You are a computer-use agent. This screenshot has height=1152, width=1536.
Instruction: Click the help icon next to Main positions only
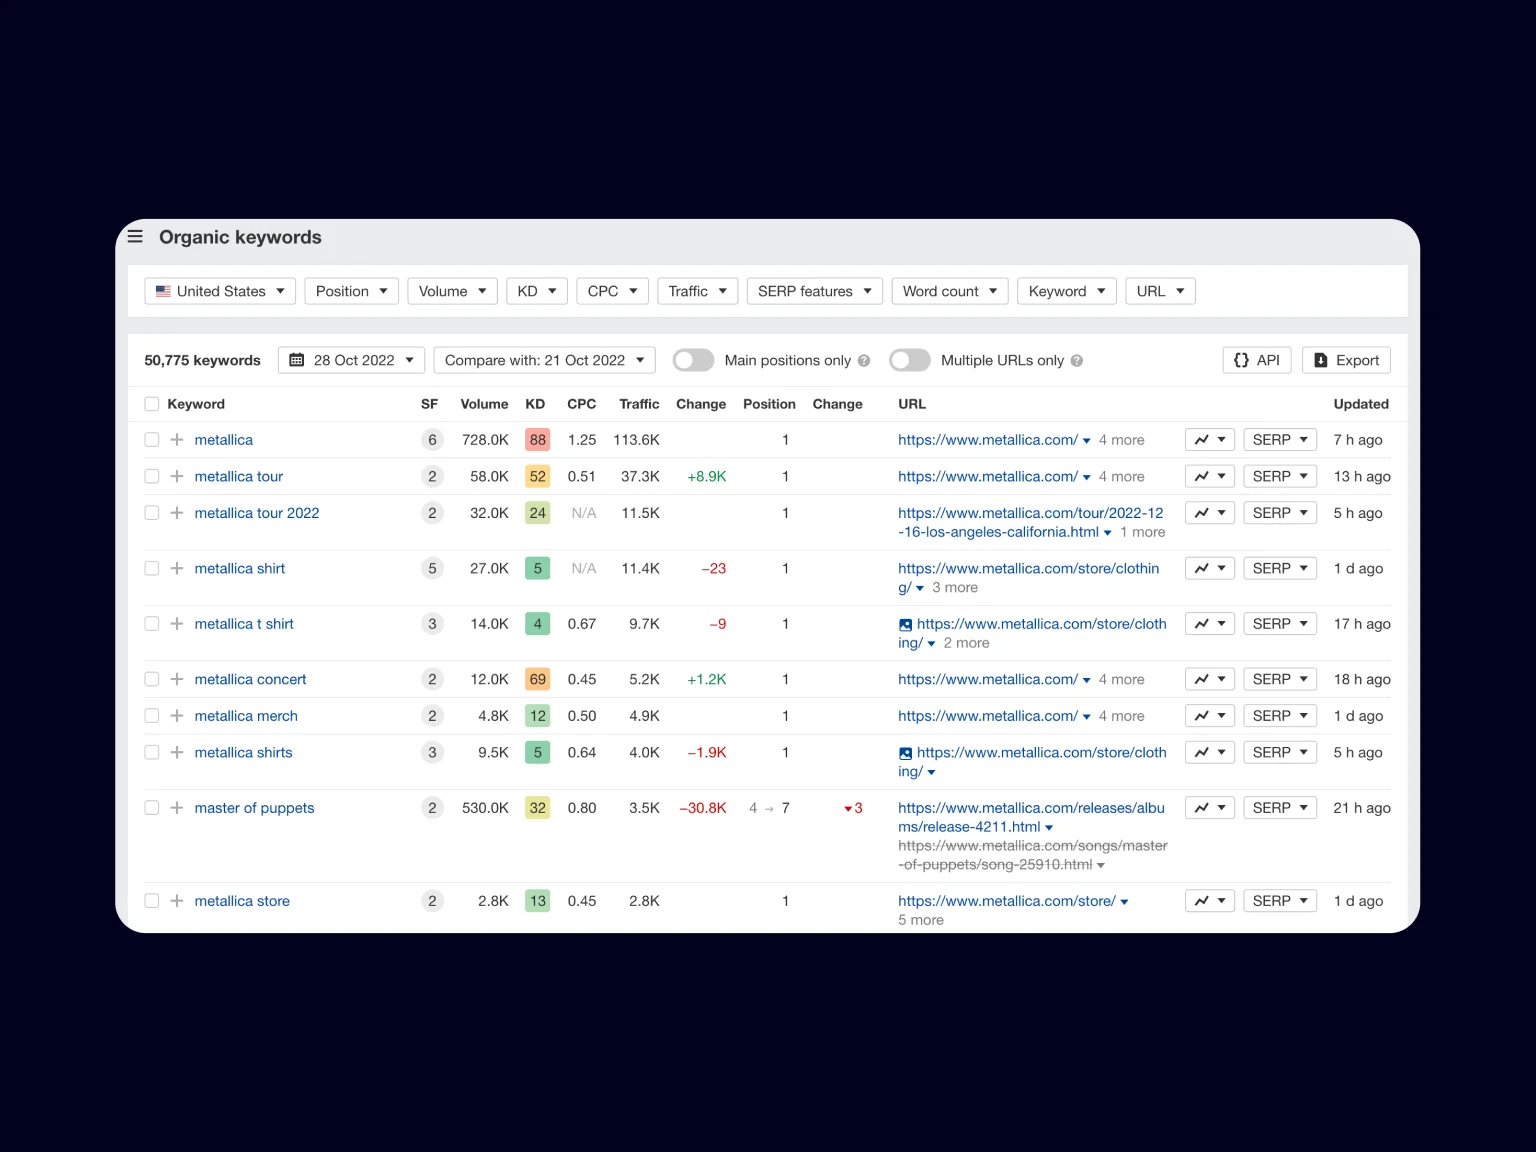[x=864, y=361]
